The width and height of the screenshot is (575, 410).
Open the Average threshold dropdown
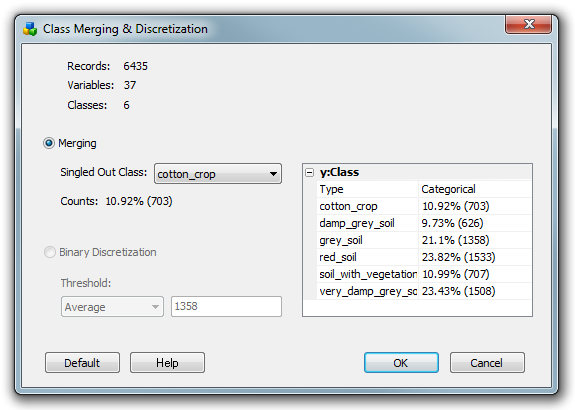click(112, 307)
